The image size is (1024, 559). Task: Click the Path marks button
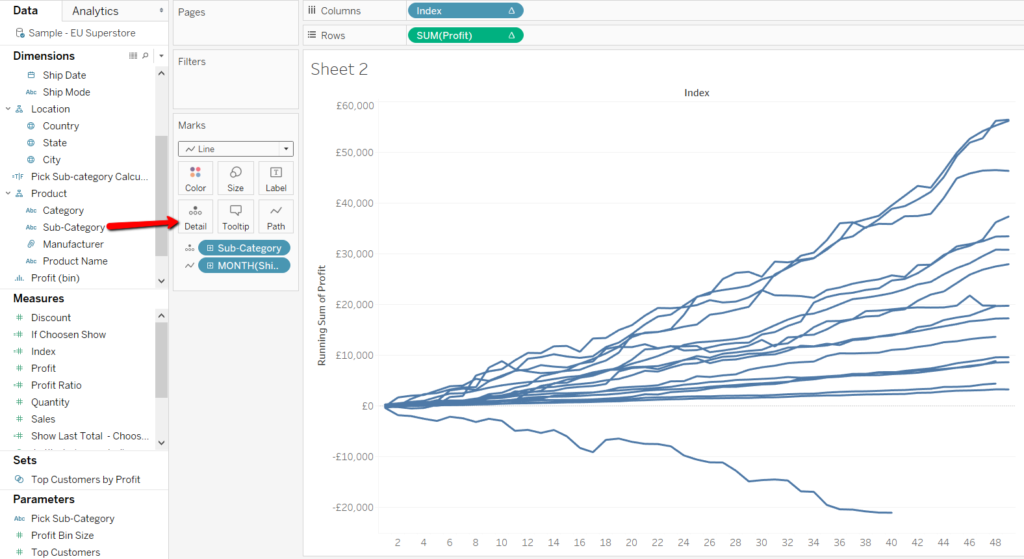tap(276, 217)
